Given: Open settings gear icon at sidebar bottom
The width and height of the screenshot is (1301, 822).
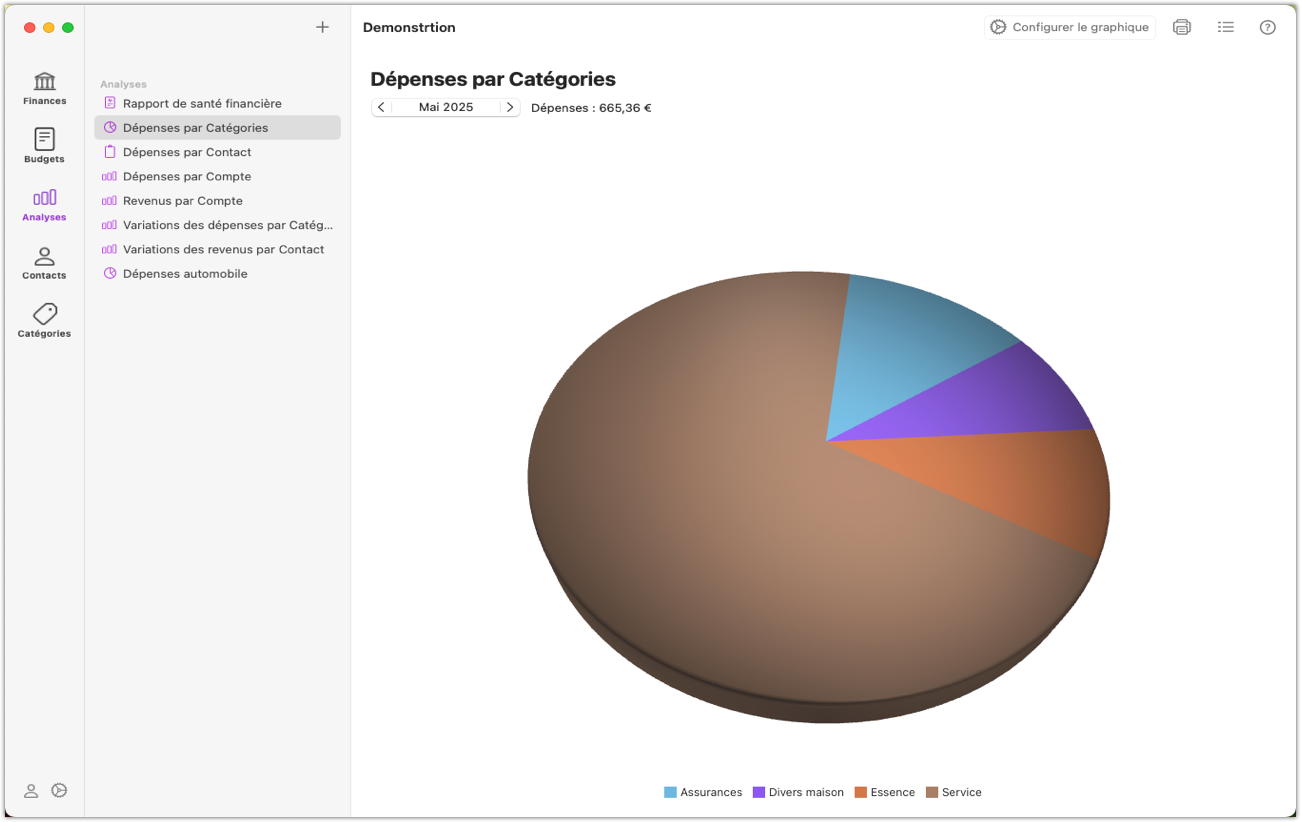Looking at the screenshot, I should click(x=59, y=790).
